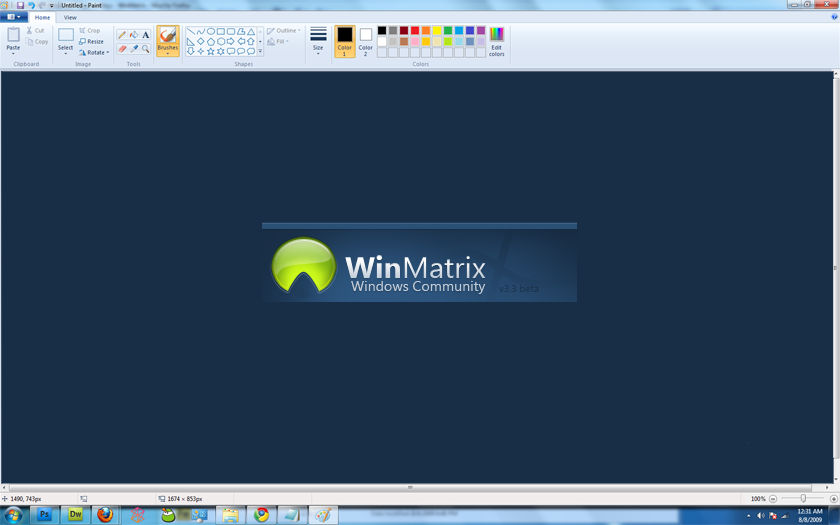Click the Brushes tool icon
Screen dimensions: 840x525
168,35
